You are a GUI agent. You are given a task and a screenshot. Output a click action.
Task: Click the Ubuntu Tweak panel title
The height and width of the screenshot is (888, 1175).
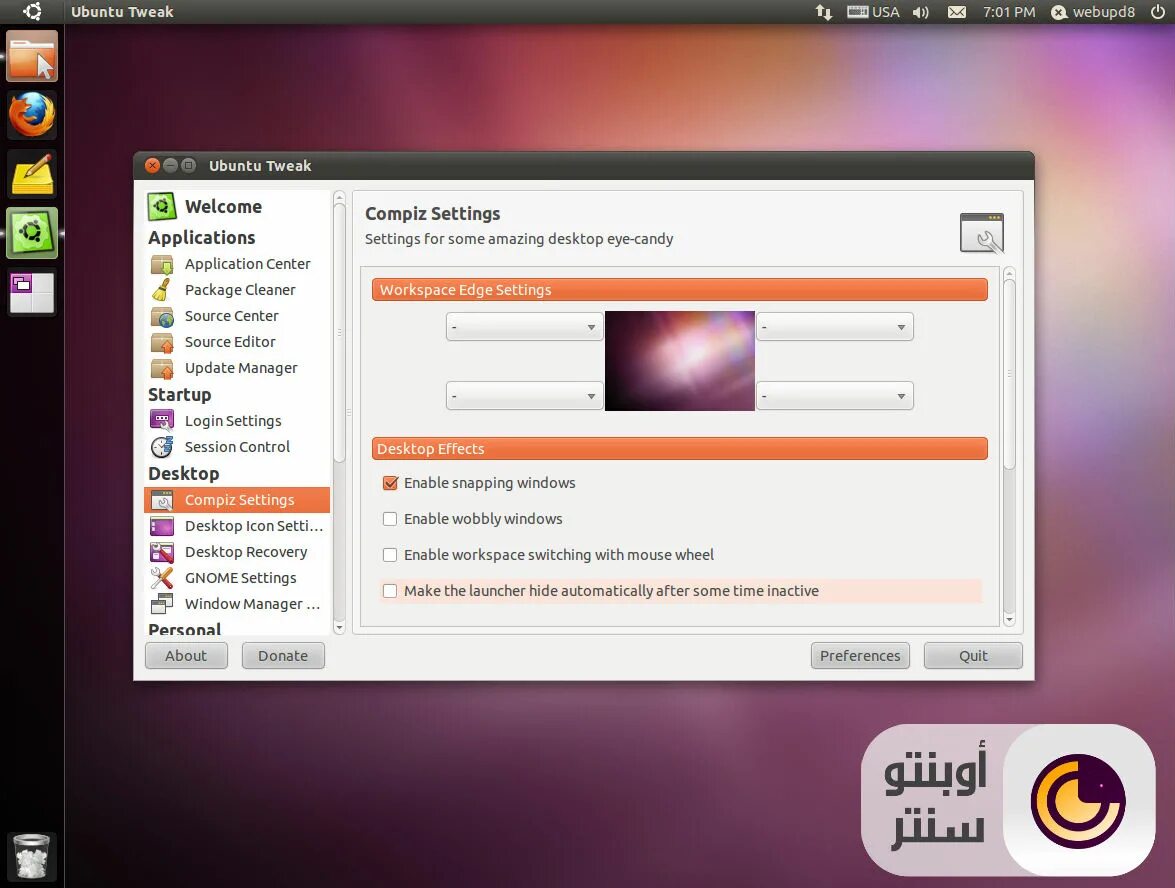[122, 12]
